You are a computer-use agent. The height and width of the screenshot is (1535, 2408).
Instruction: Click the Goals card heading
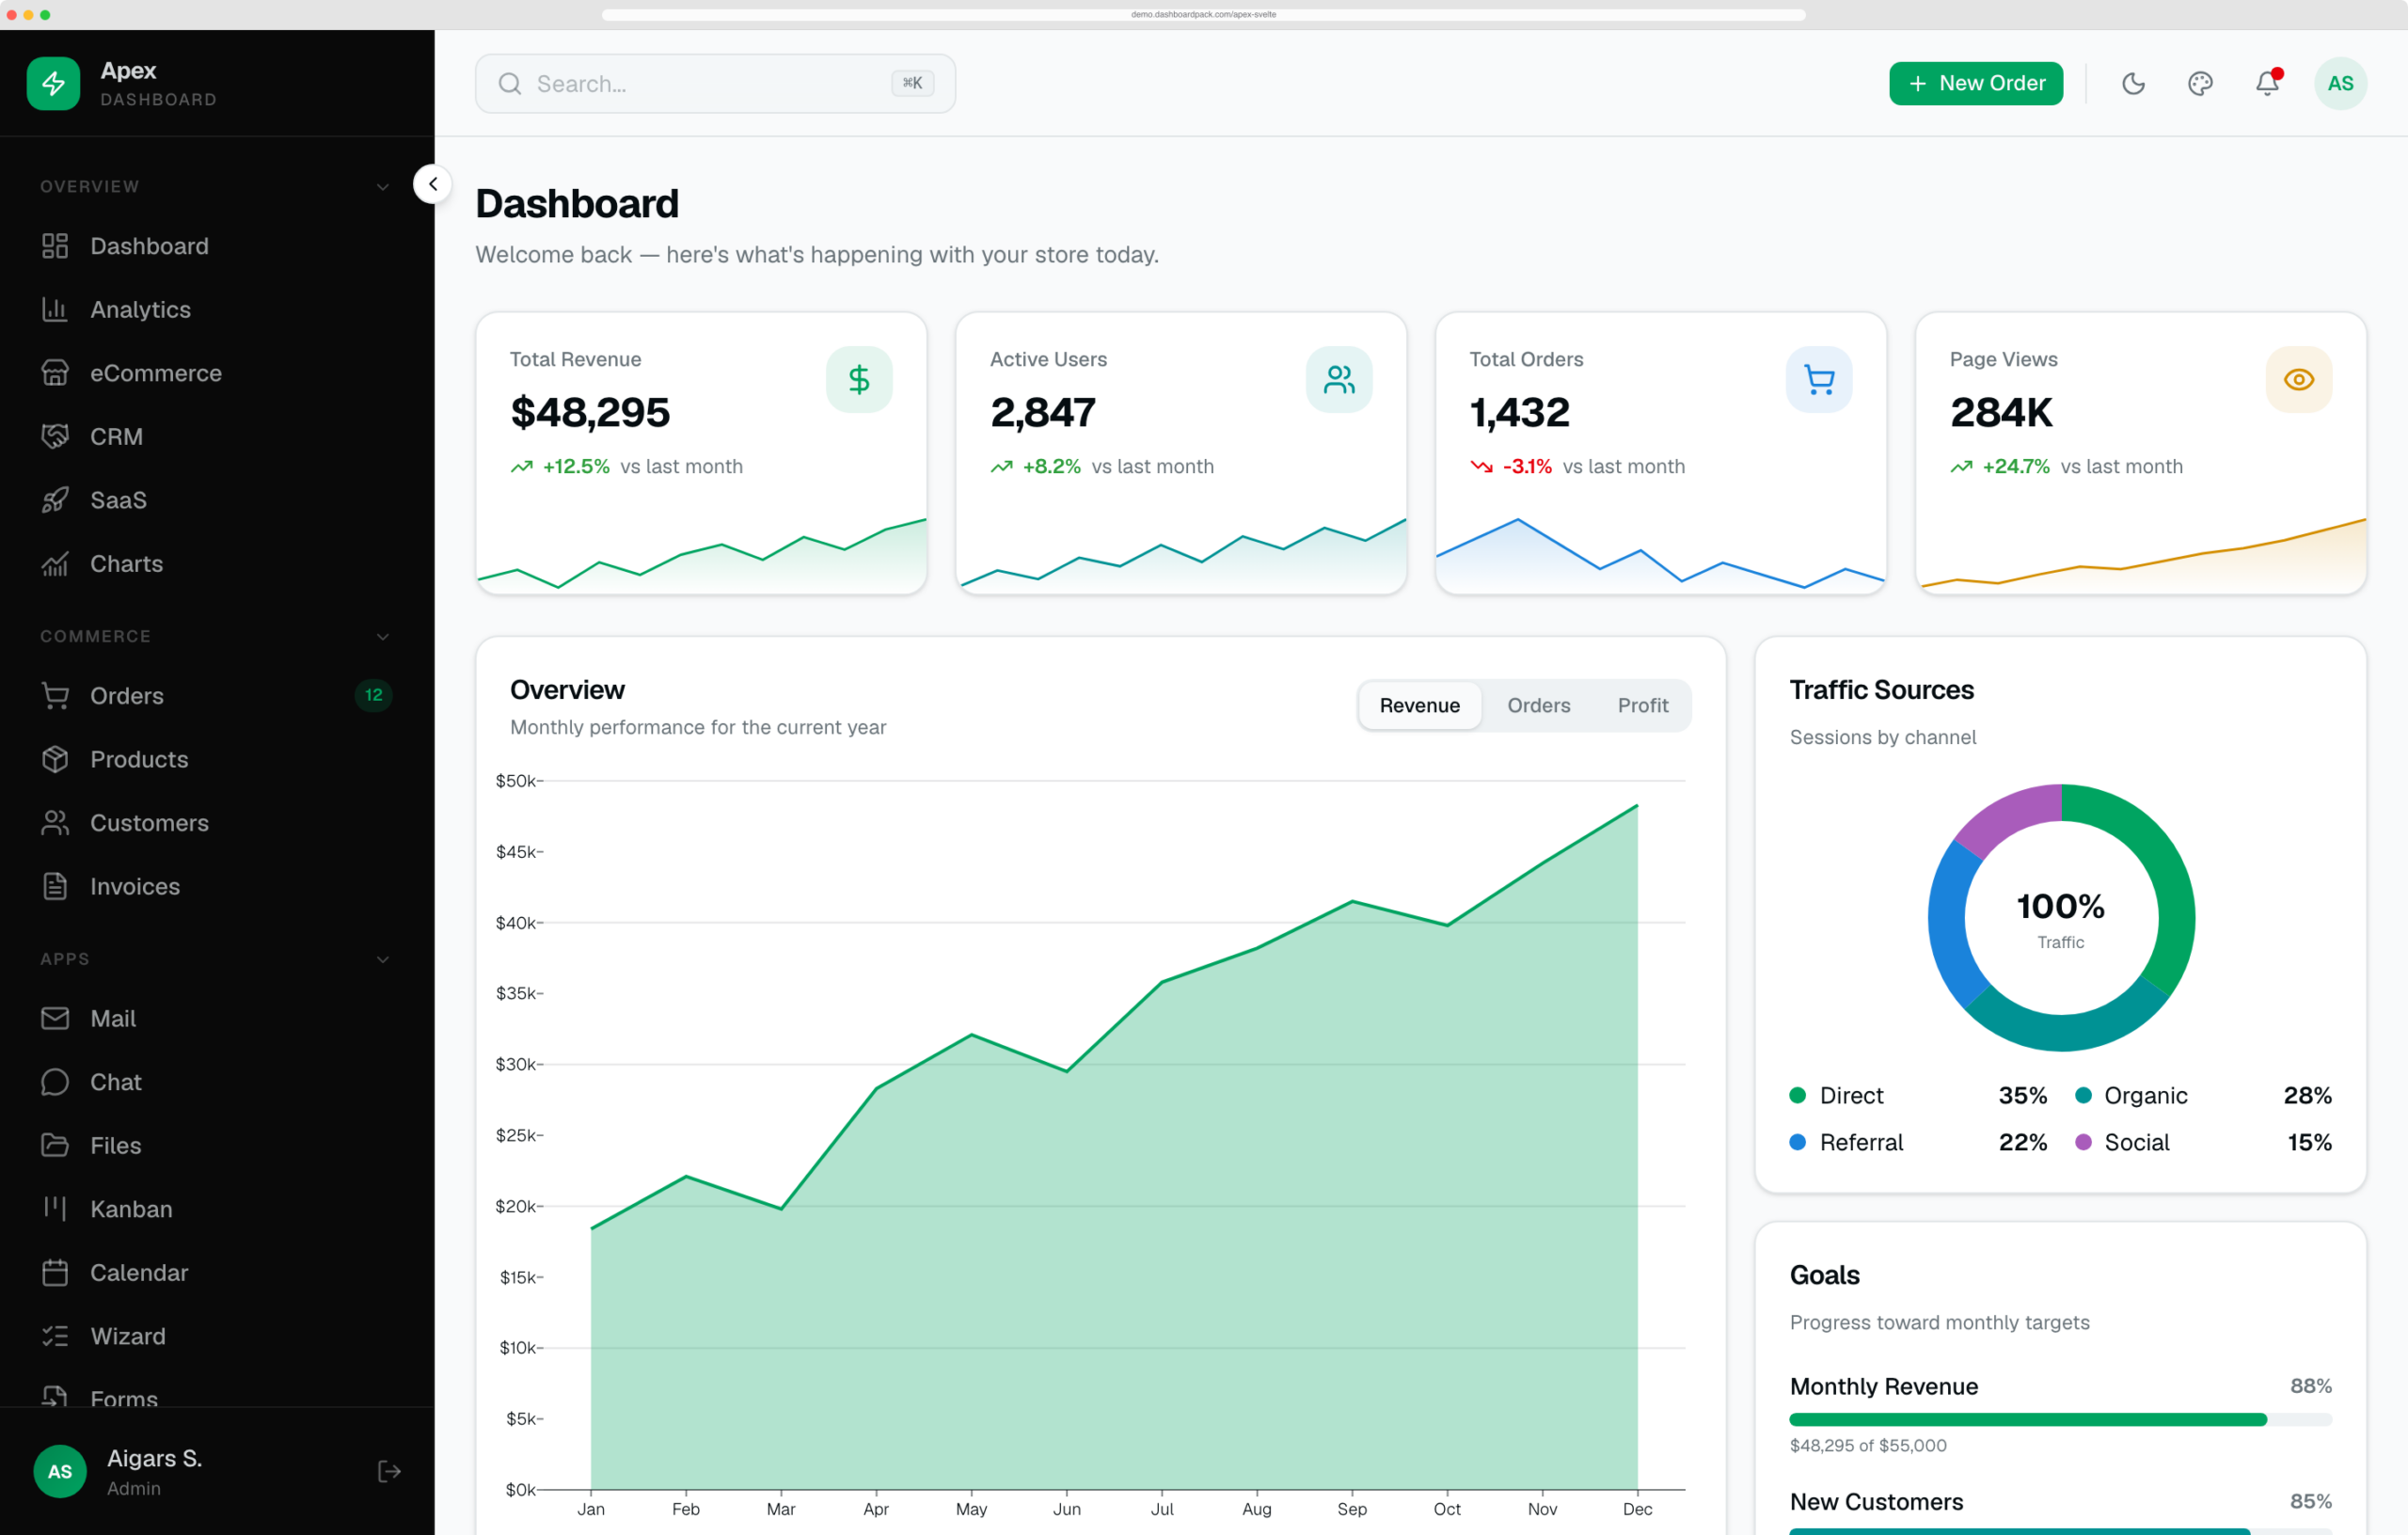[1824, 1275]
